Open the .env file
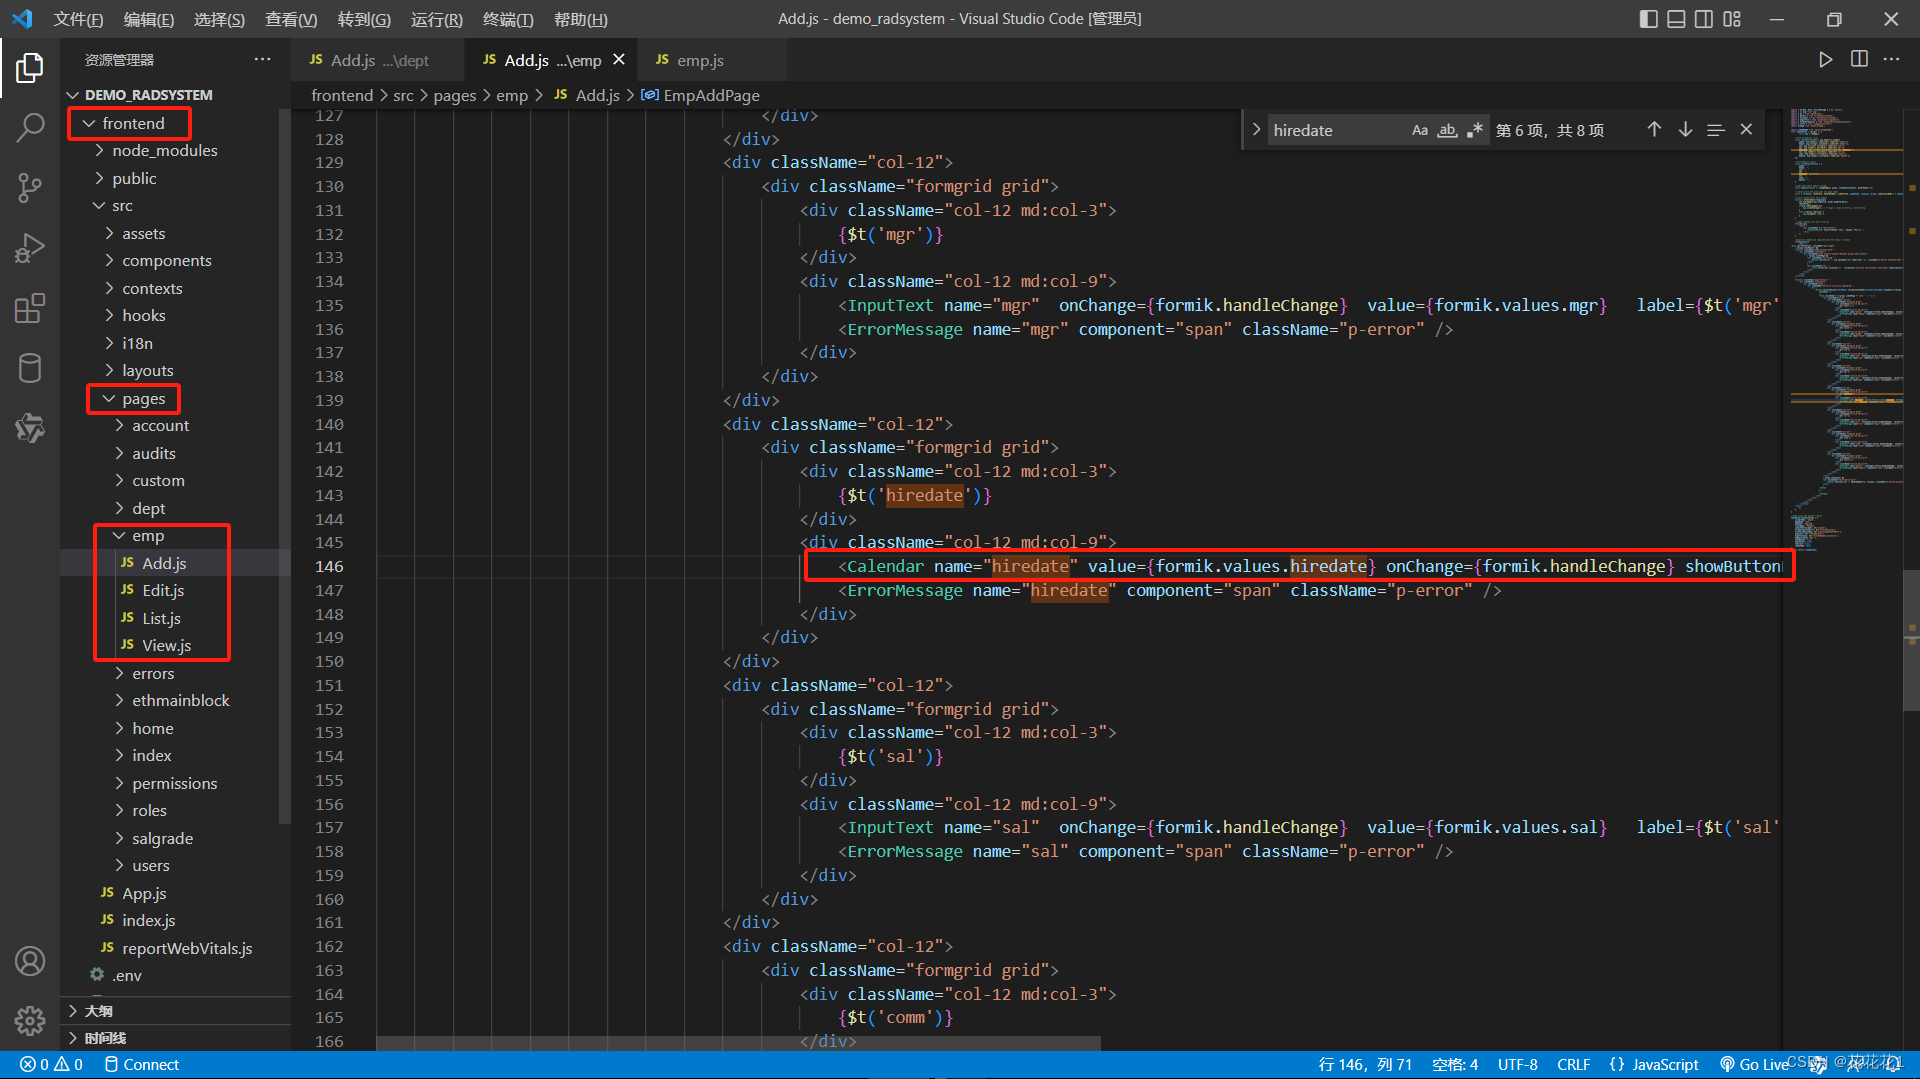1920x1079 pixels. tap(126, 976)
